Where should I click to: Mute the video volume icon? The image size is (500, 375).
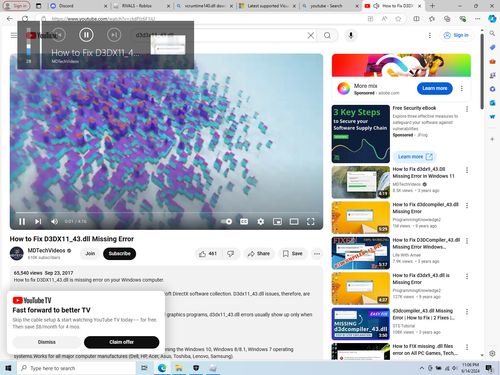click(54, 222)
